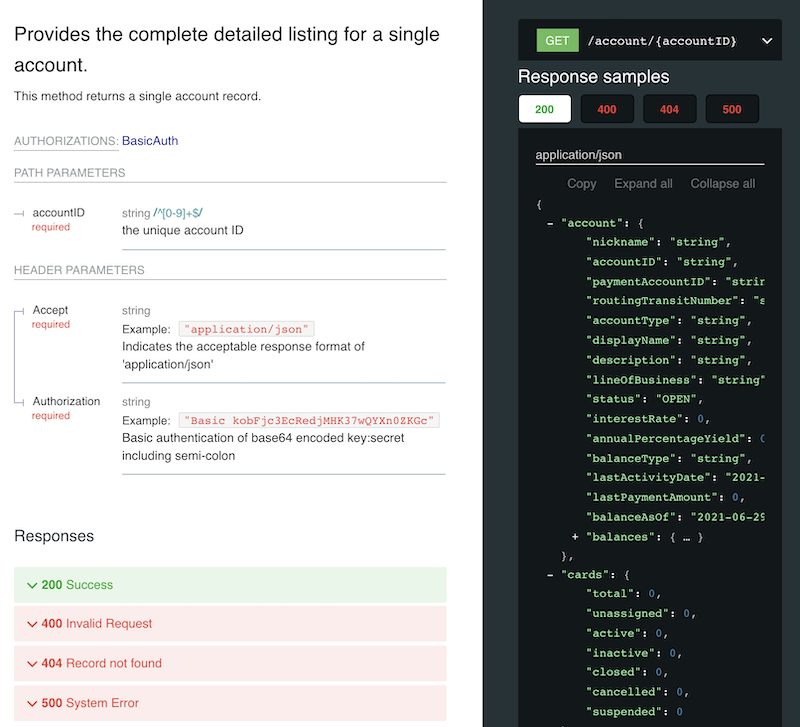The width and height of the screenshot is (800, 727).
Task: Expand the endpoint path dropdown chevron
Action: pos(767,41)
